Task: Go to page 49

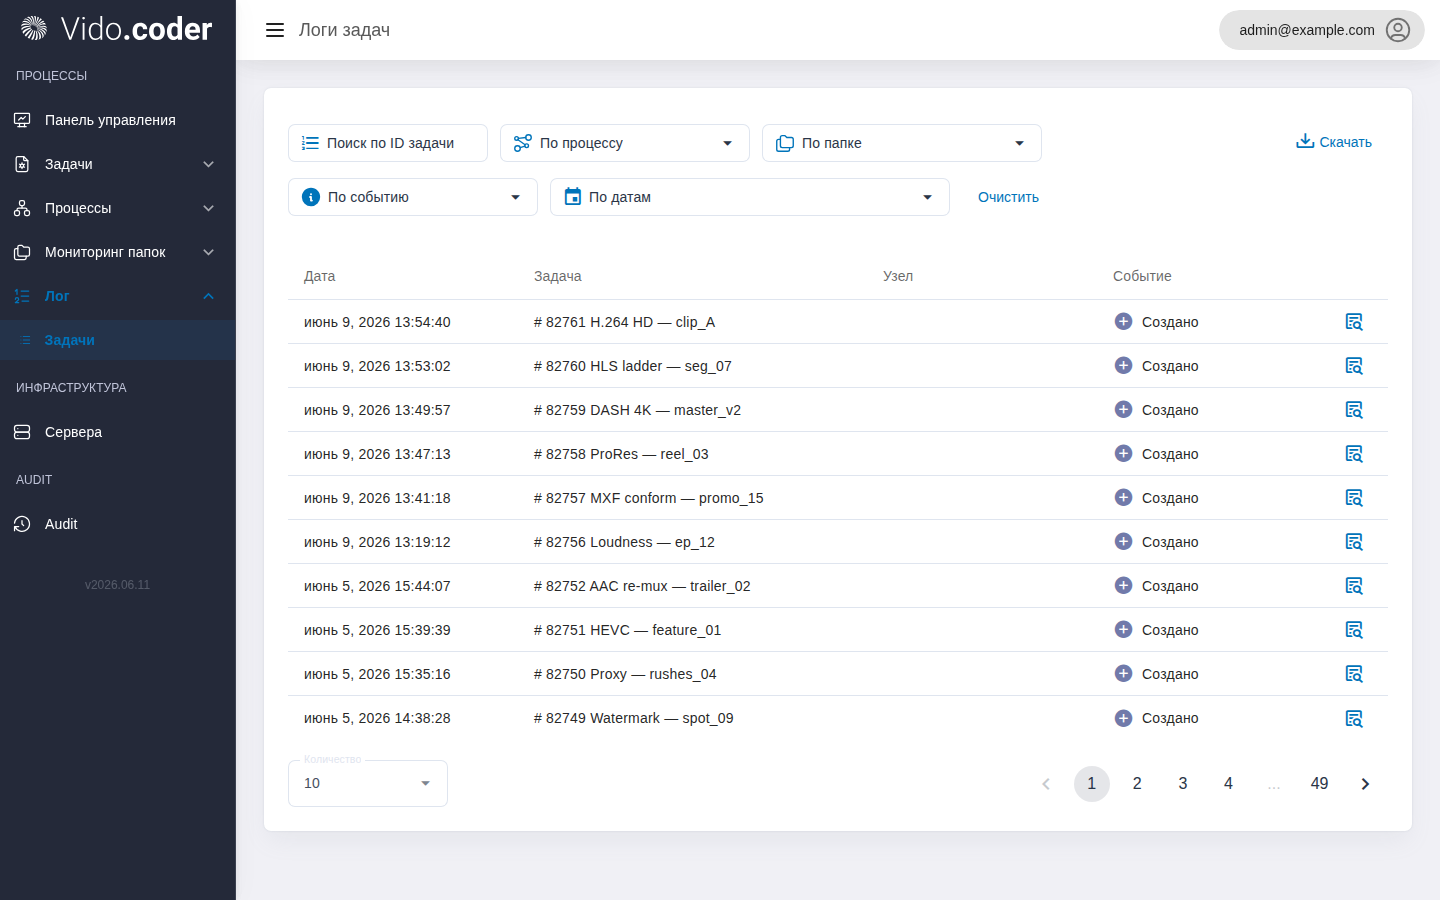Action: pos(1320,784)
